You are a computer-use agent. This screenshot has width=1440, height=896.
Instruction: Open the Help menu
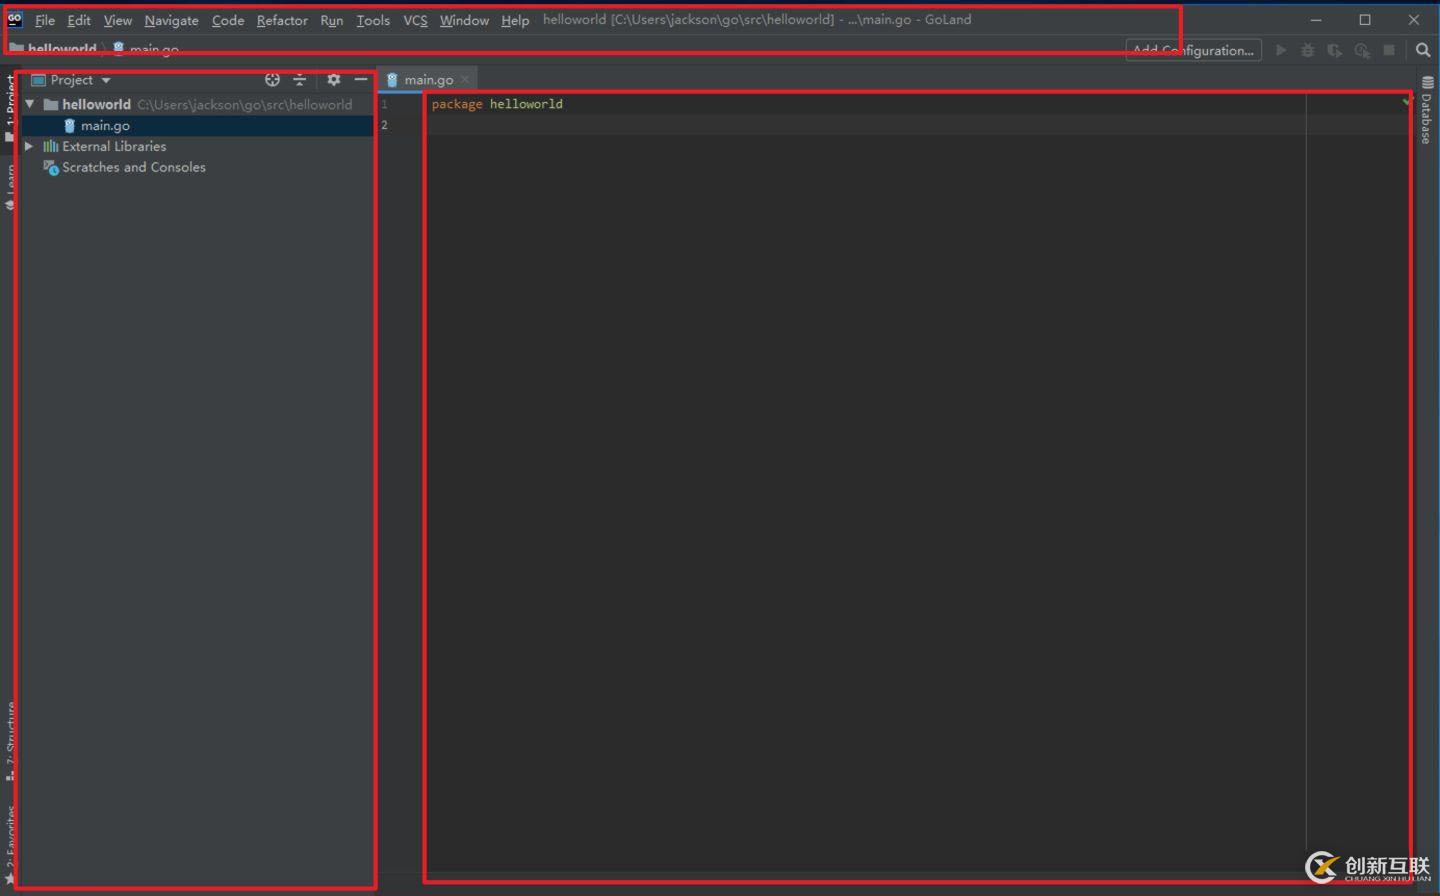(515, 20)
